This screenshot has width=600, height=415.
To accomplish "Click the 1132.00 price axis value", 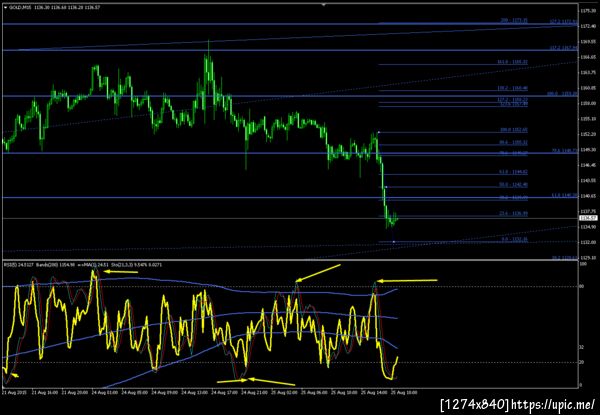I will point(588,242).
